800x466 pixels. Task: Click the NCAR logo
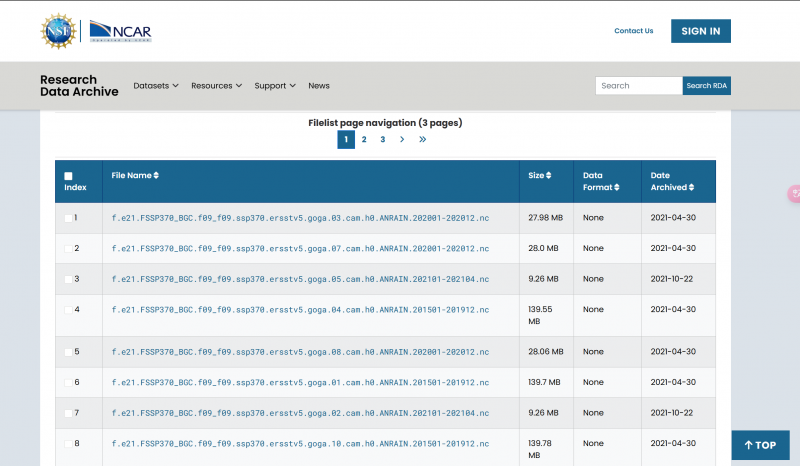120,32
